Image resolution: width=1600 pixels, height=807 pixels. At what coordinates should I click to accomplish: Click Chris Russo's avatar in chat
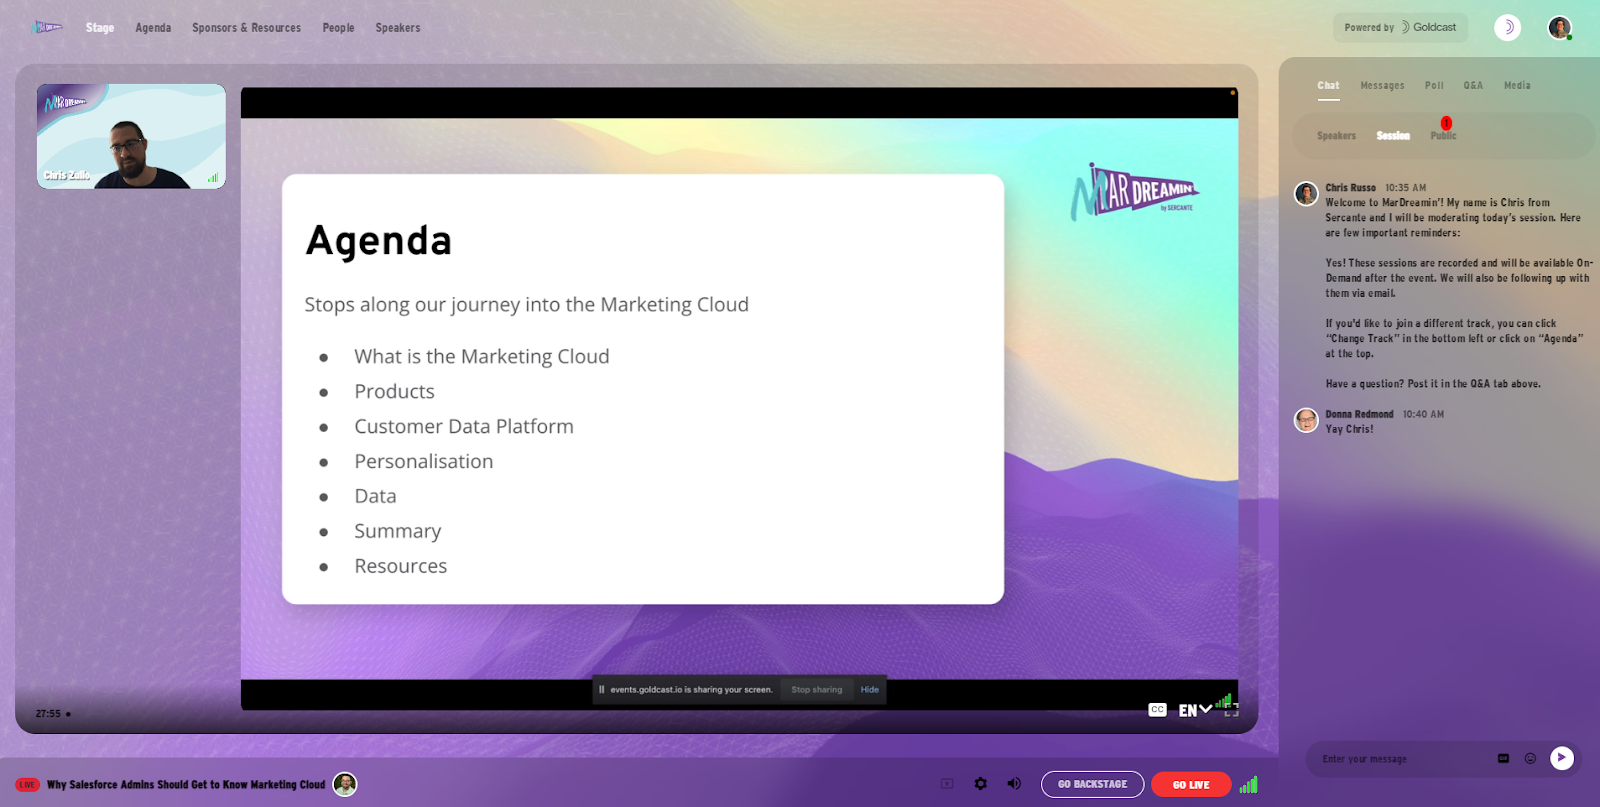click(x=1306, y=194)
